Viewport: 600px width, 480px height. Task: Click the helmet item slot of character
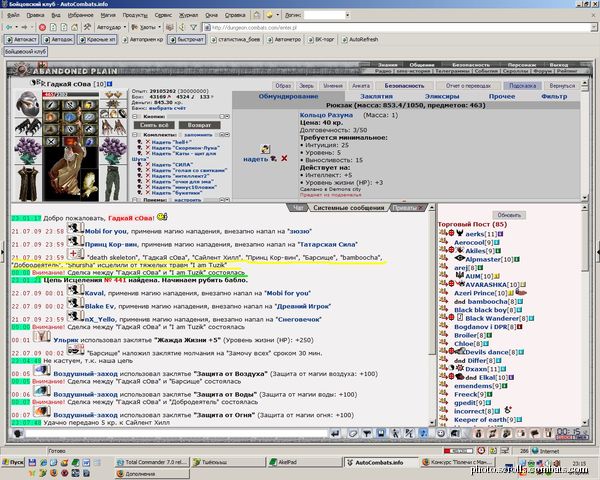coord(28,103)
